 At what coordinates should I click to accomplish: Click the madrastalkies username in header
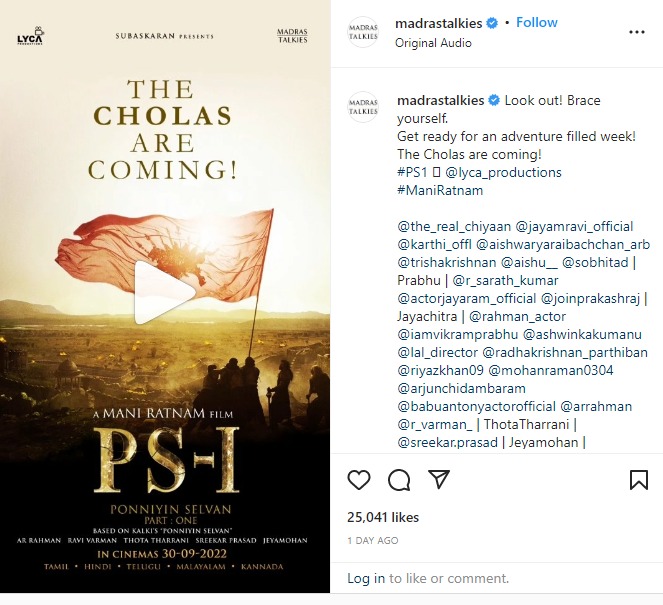click(x=438, y=23)
